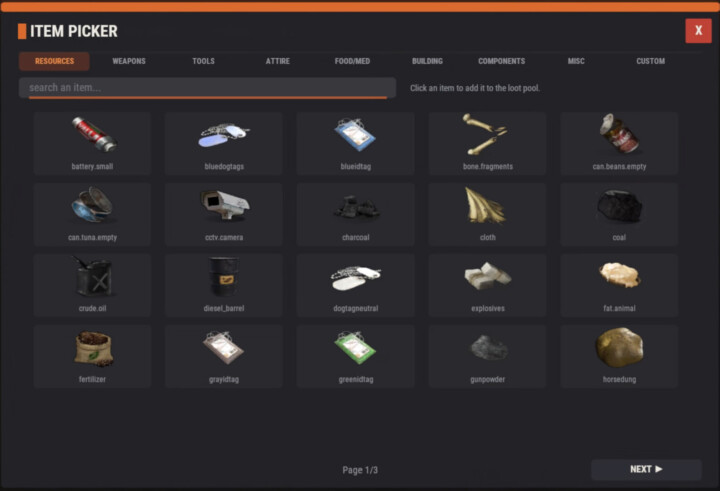Focus the search an item field
The image size is (720, 491).
[x=208, y=88]
